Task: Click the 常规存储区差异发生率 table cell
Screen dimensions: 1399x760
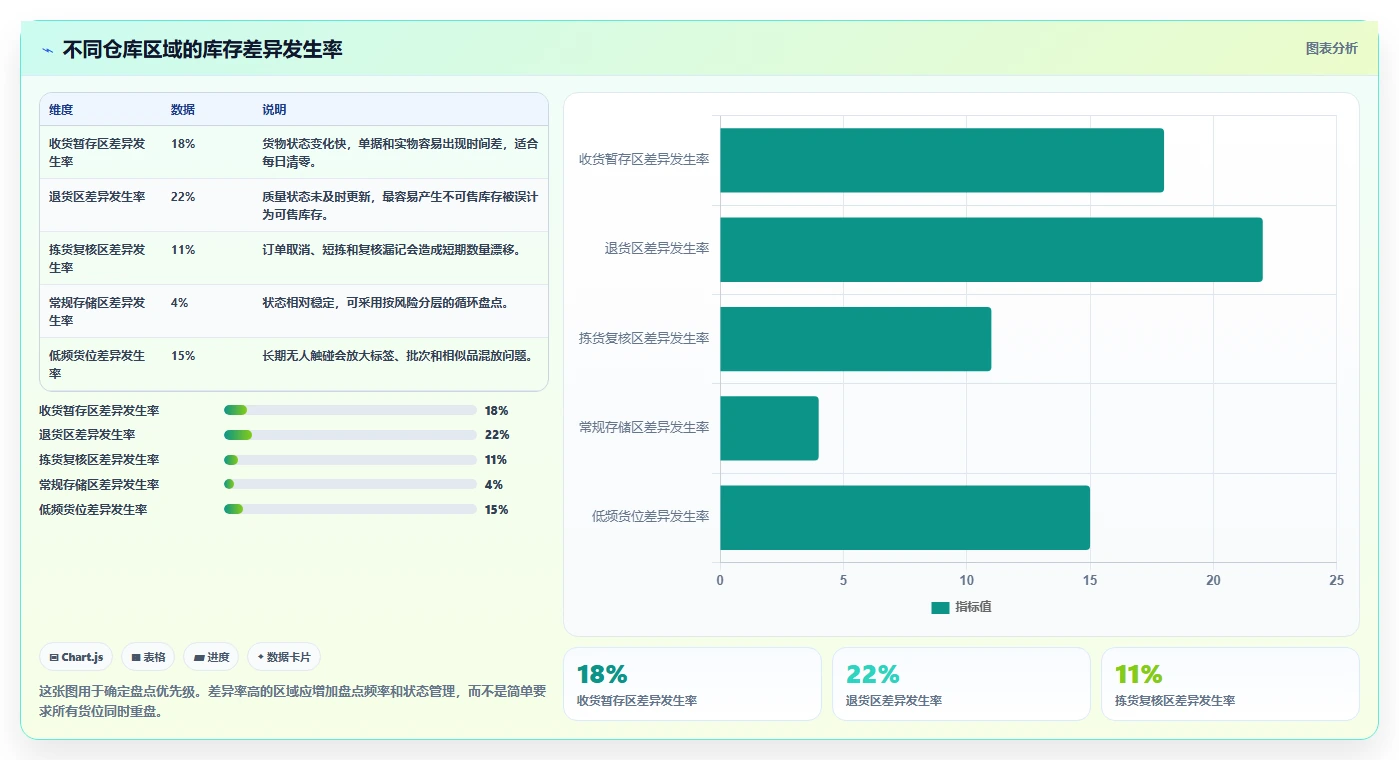Action: (x=100, y=311)
